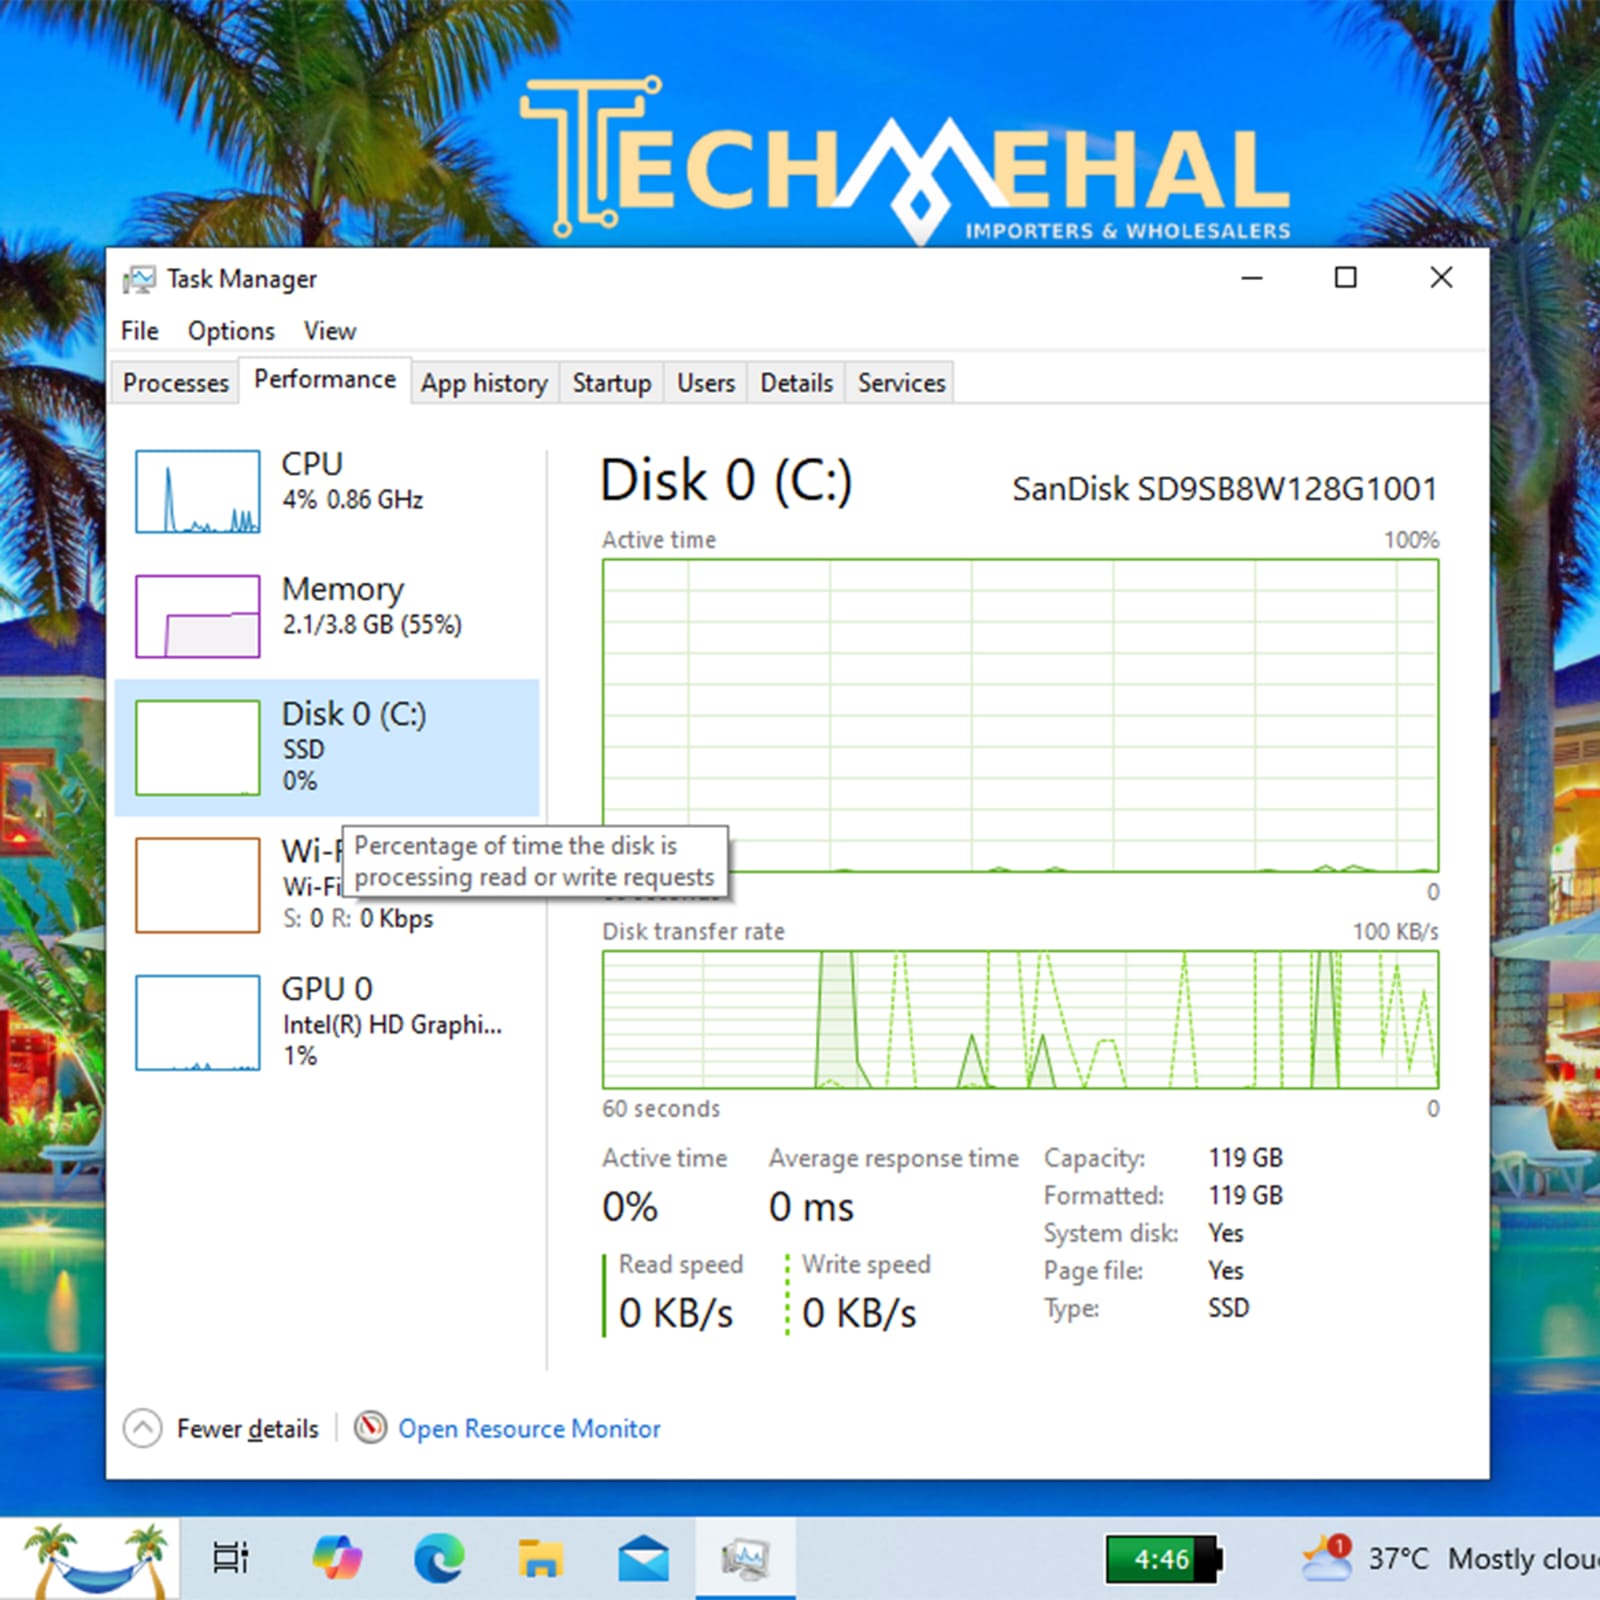
Task: Select the Disk 0 (C:) mini graph
Action: click(x=198, y=748)
